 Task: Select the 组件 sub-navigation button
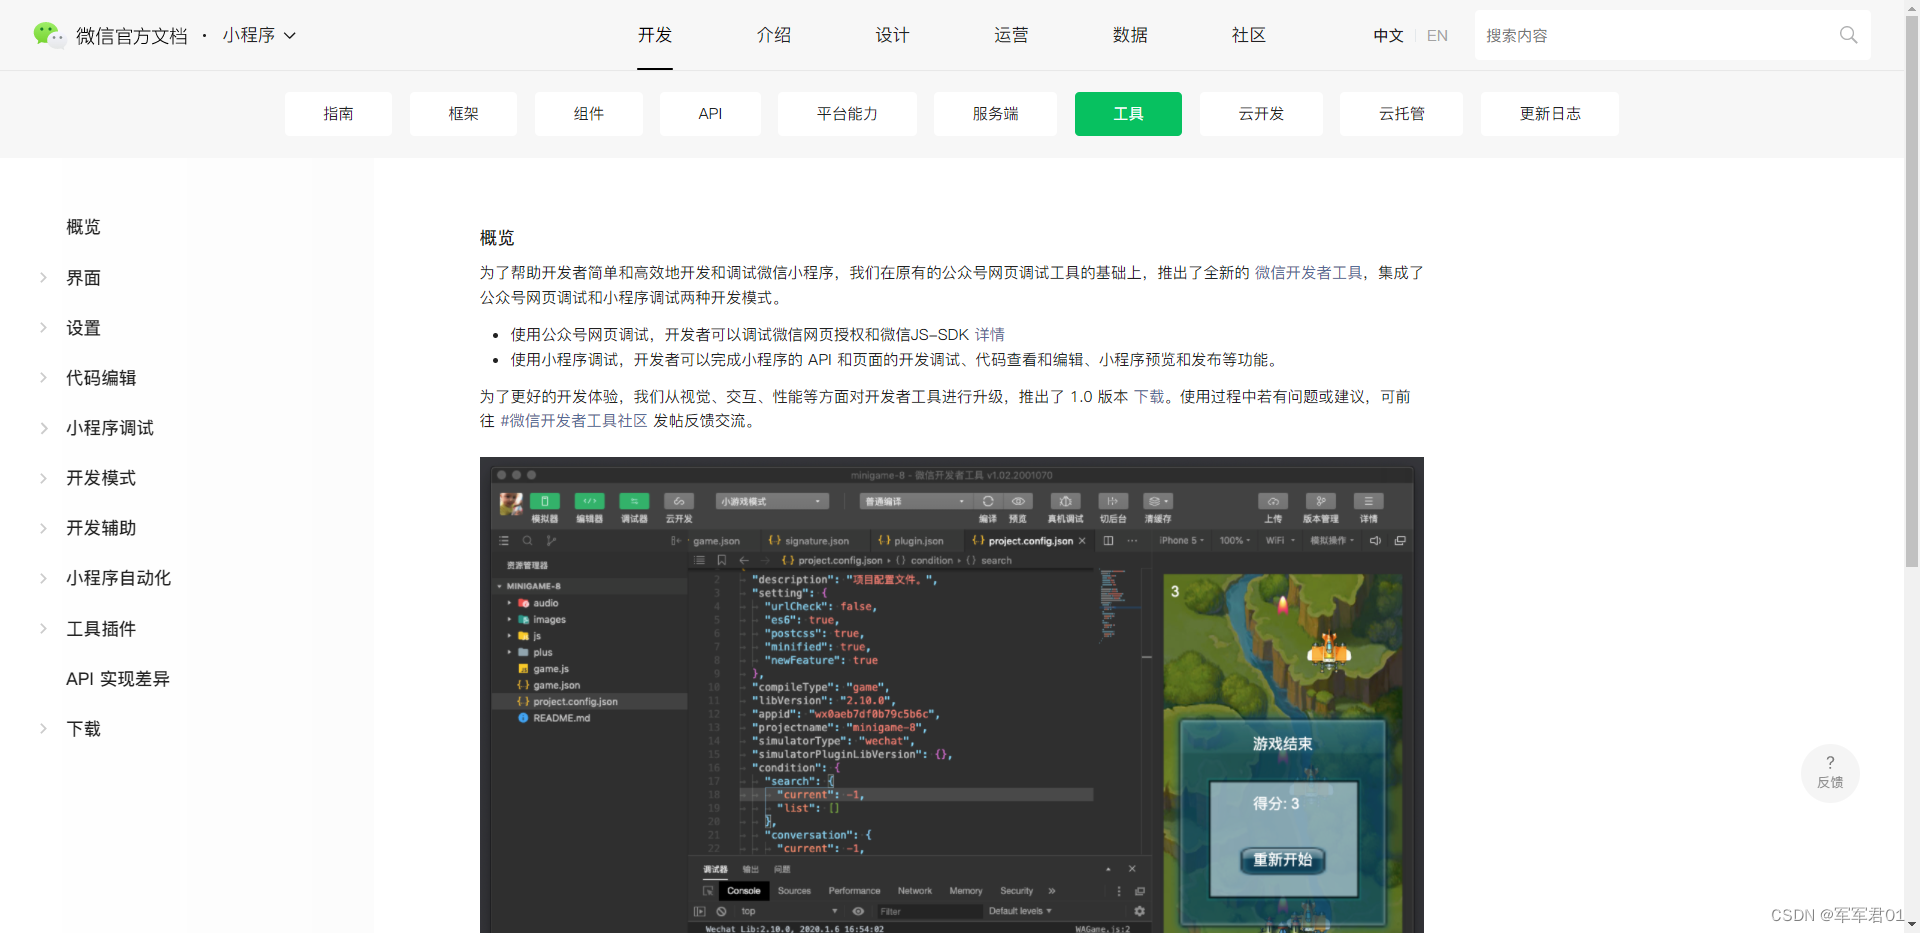pyautogui.click(x=589, y=114)
